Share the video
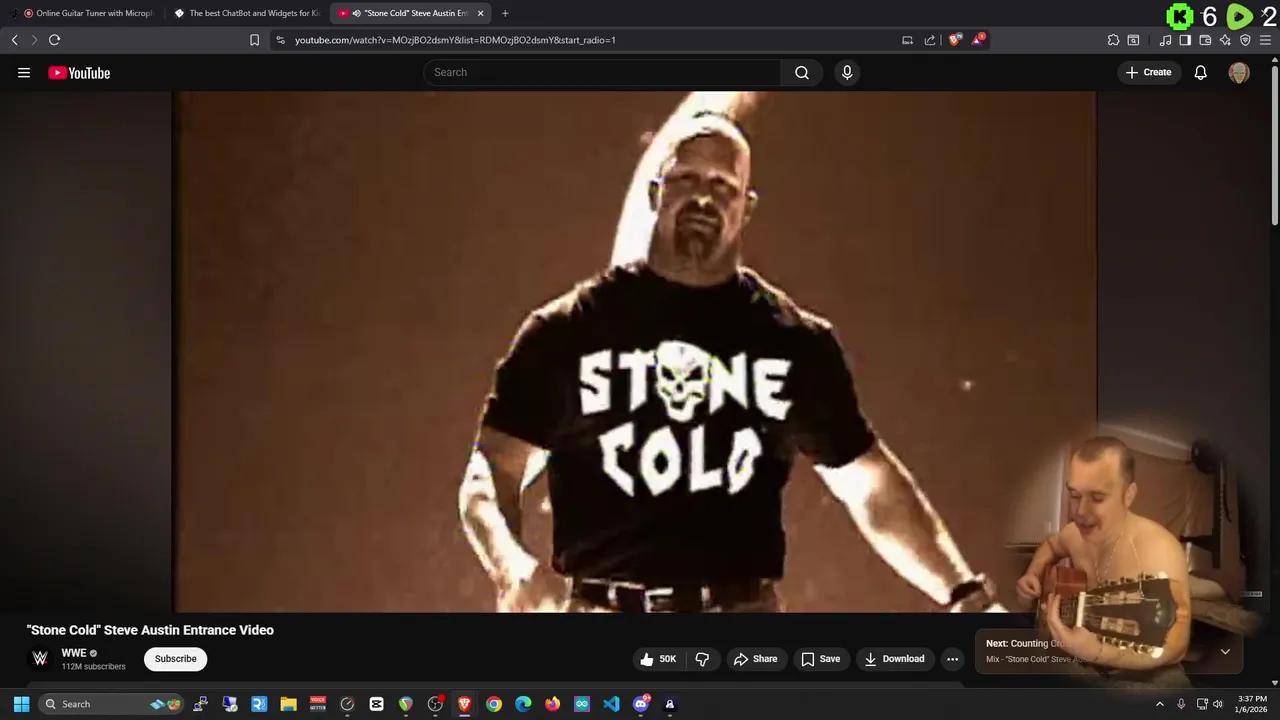This screenshot has height=720, width=1280. pyautogui.click(x=755, y=659)
